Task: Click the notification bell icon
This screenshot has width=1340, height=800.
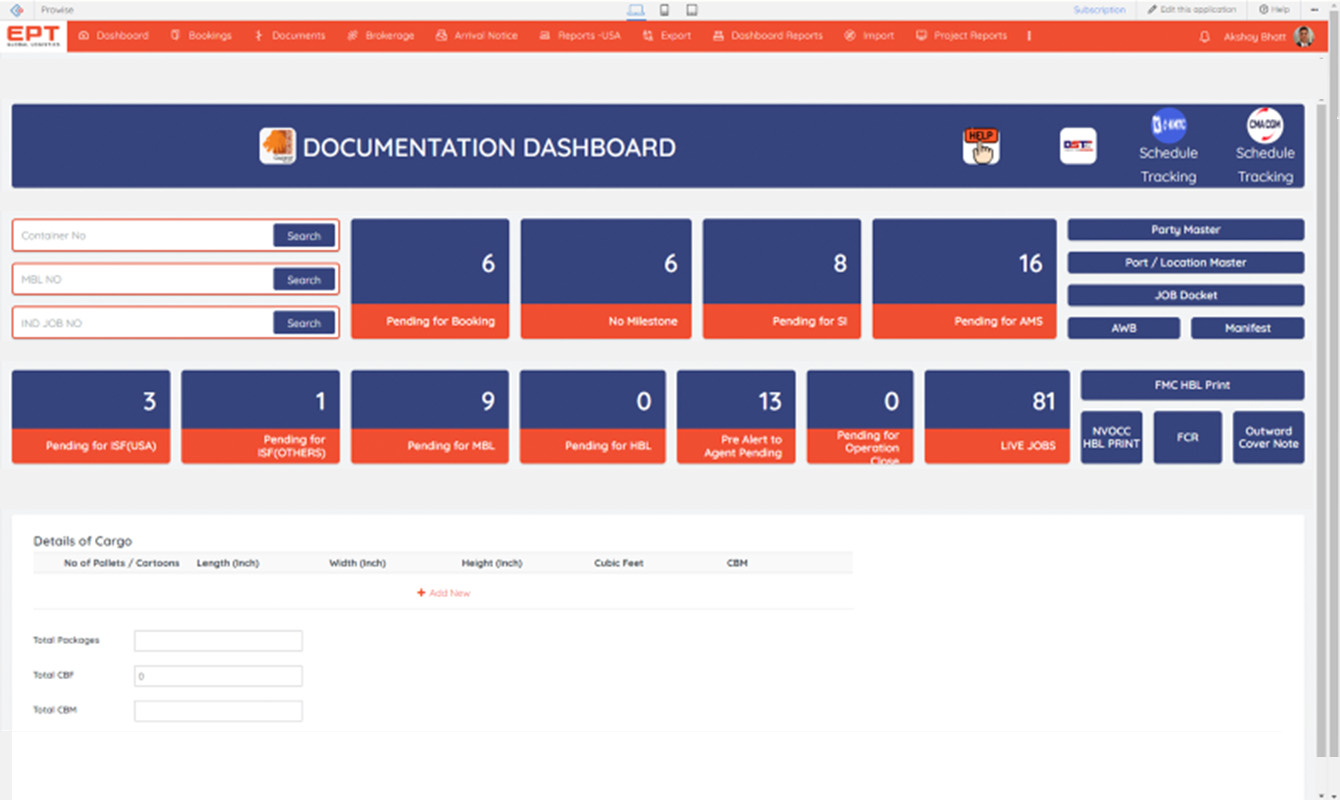Action: point(1204,36)
